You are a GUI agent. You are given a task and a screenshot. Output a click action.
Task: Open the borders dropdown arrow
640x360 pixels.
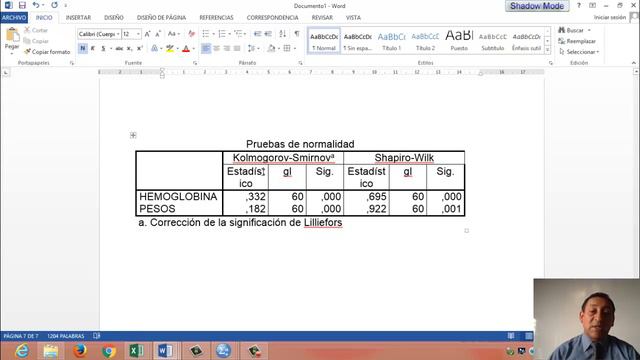(x=295, y=49)
